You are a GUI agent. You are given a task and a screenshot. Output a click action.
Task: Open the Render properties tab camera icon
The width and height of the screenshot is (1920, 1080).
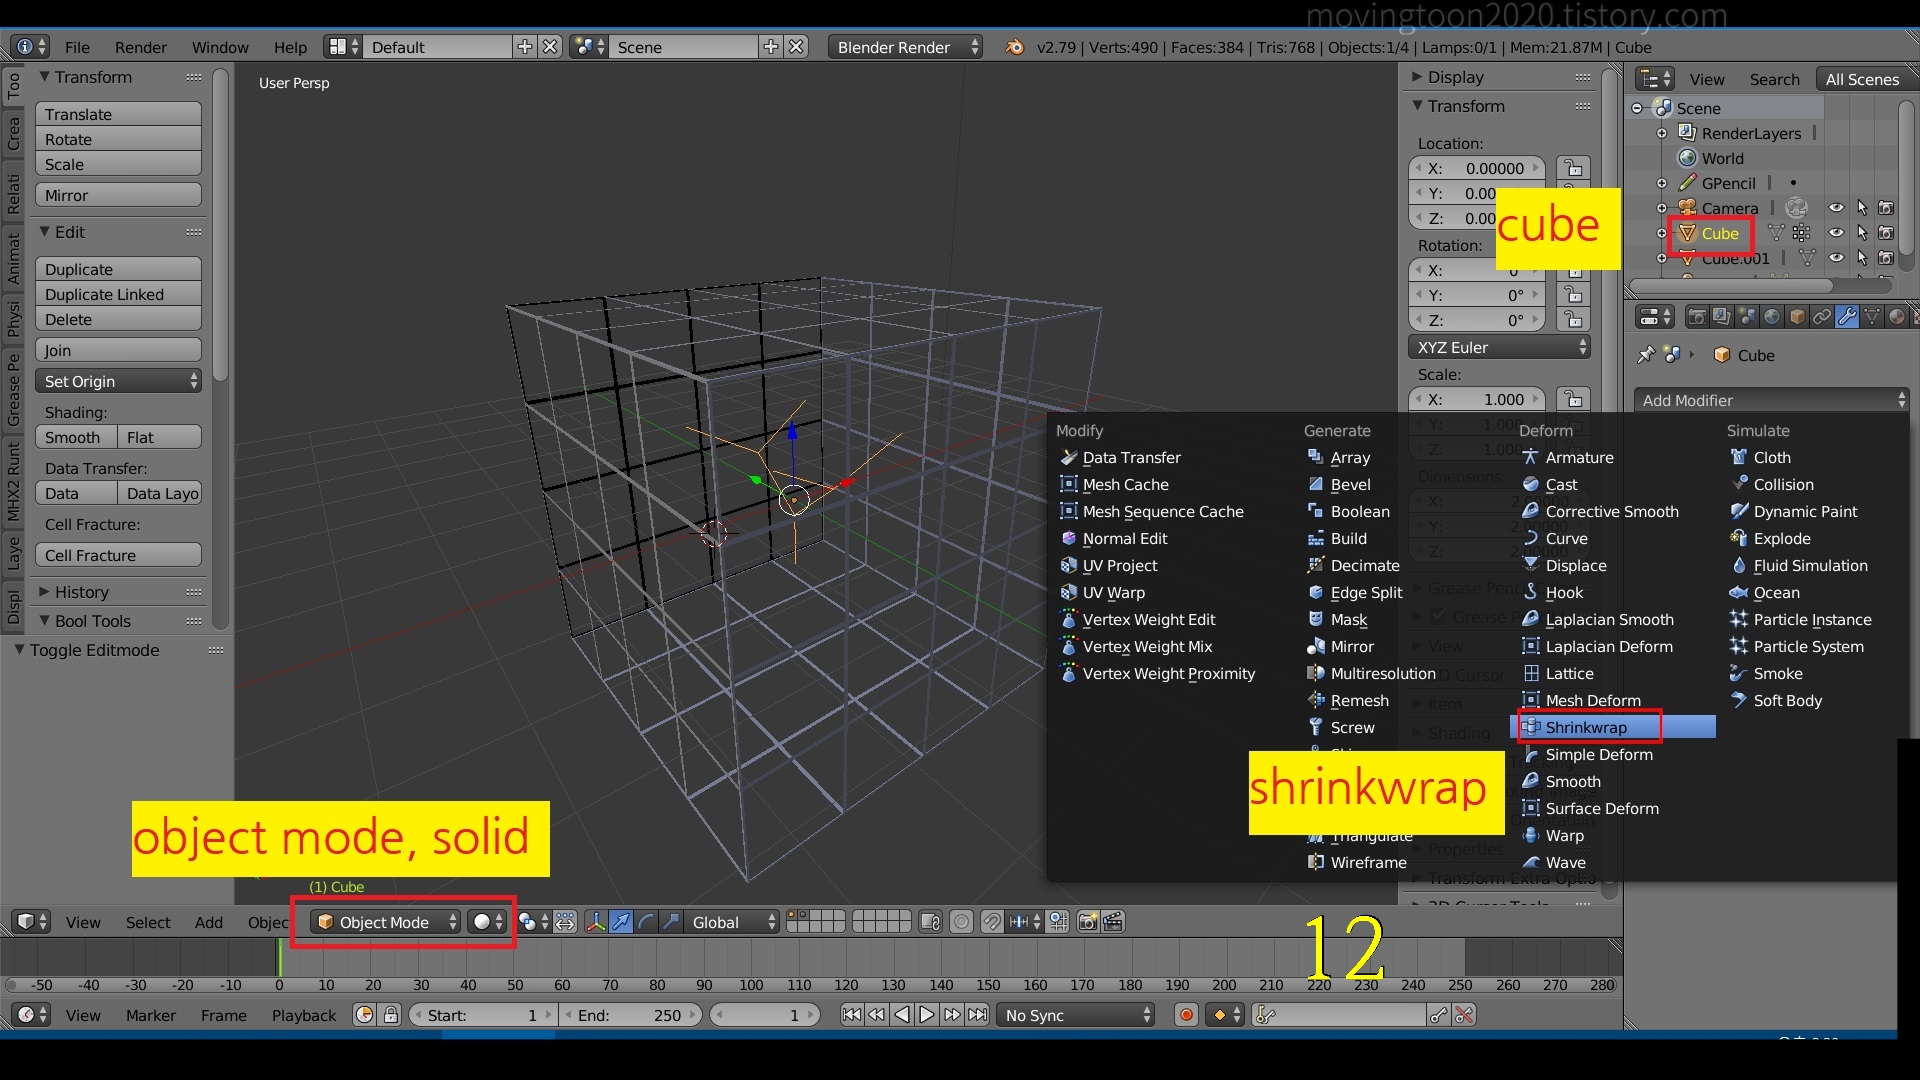1697,317
